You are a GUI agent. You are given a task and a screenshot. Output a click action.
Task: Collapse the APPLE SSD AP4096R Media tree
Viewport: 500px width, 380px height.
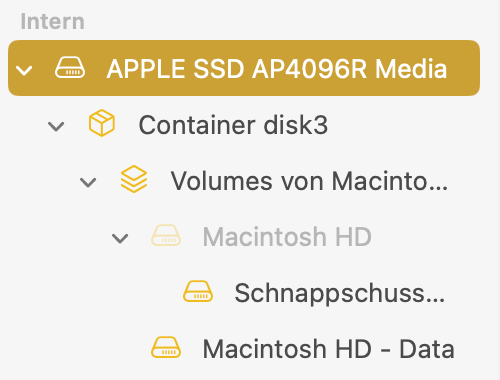tap(24, 70)
